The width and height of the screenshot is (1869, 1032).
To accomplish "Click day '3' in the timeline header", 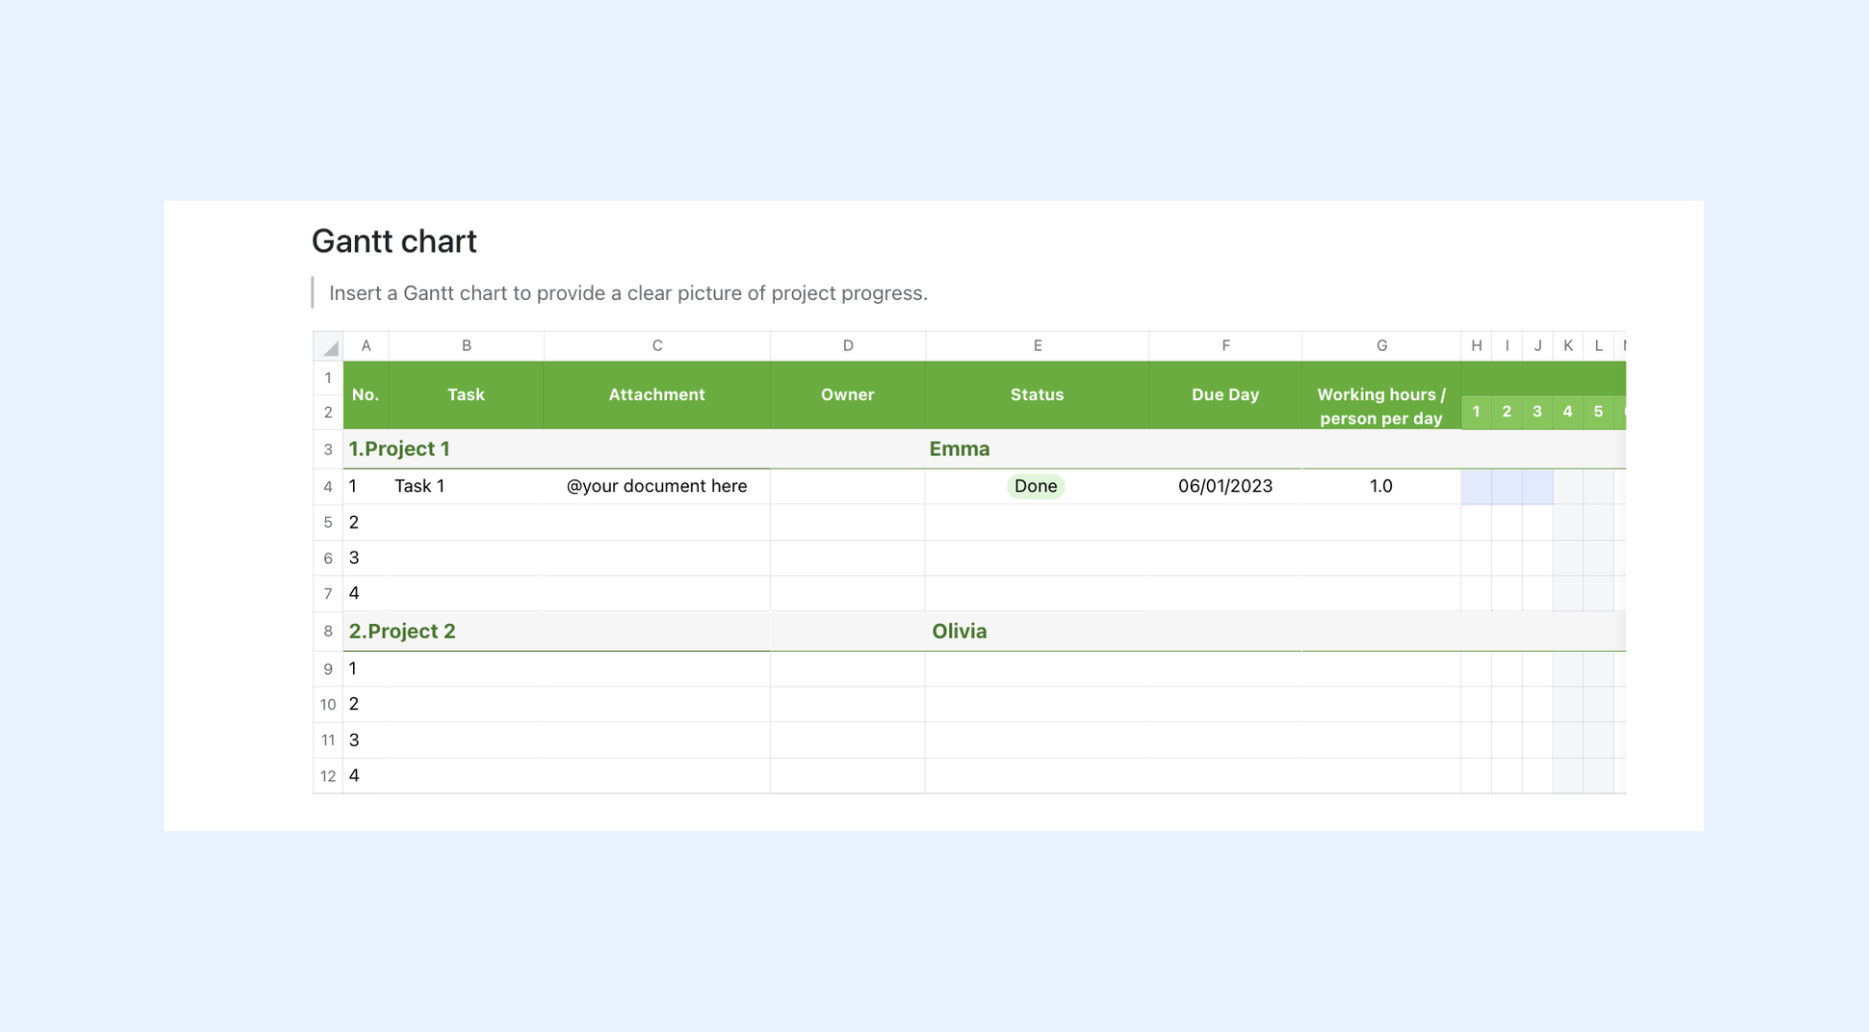I will (x=1537, y=412).
